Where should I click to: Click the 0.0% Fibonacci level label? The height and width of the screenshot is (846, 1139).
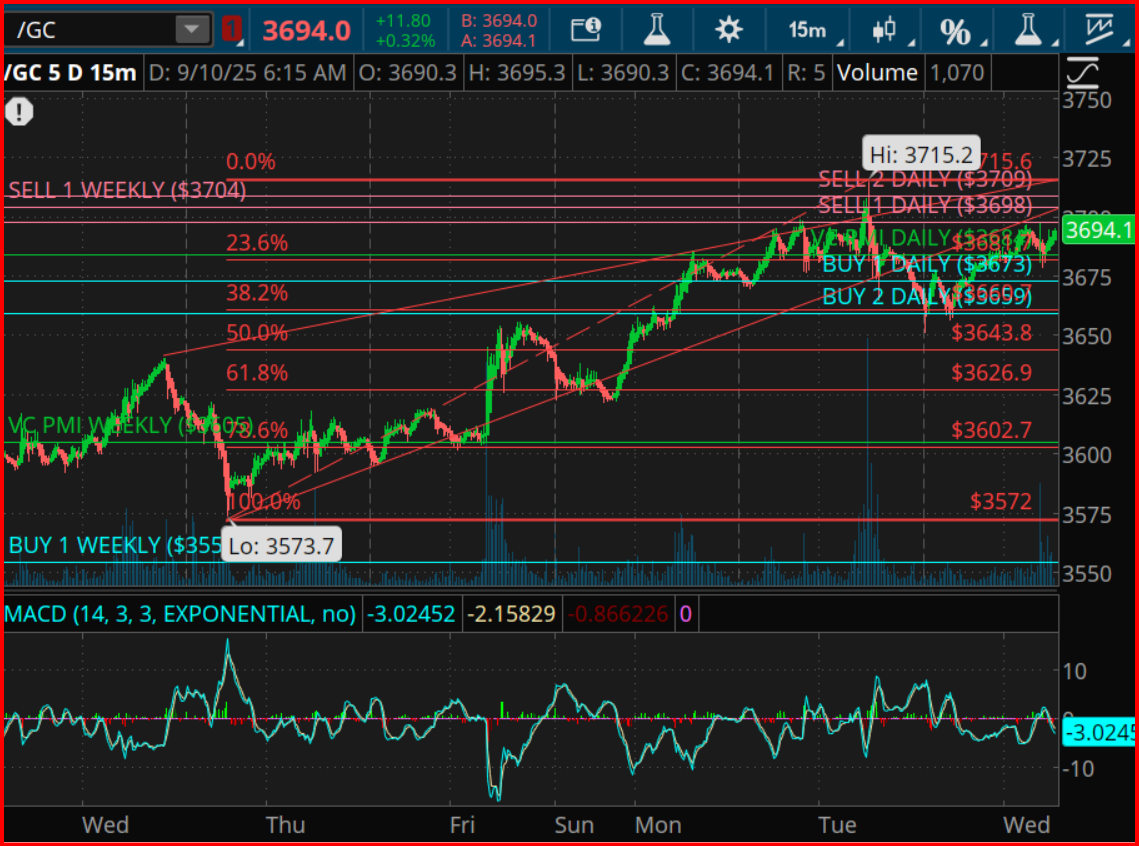(251, 161)
